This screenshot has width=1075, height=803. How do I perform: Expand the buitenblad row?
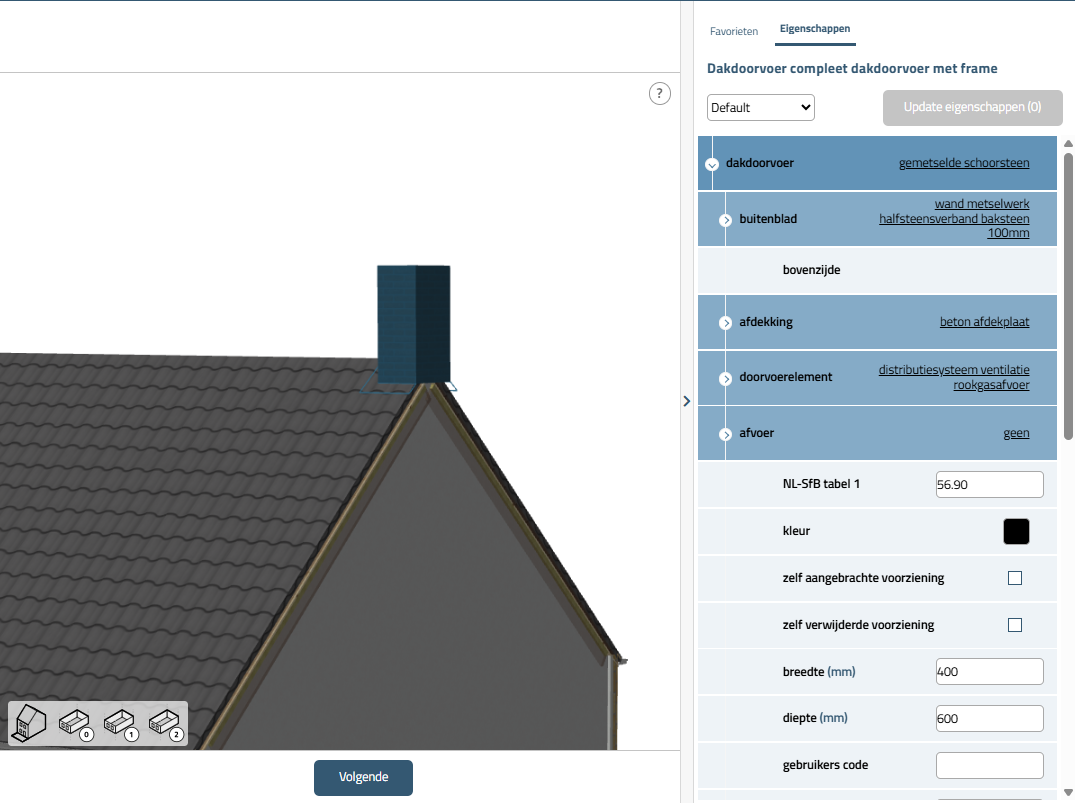point(726,219)
